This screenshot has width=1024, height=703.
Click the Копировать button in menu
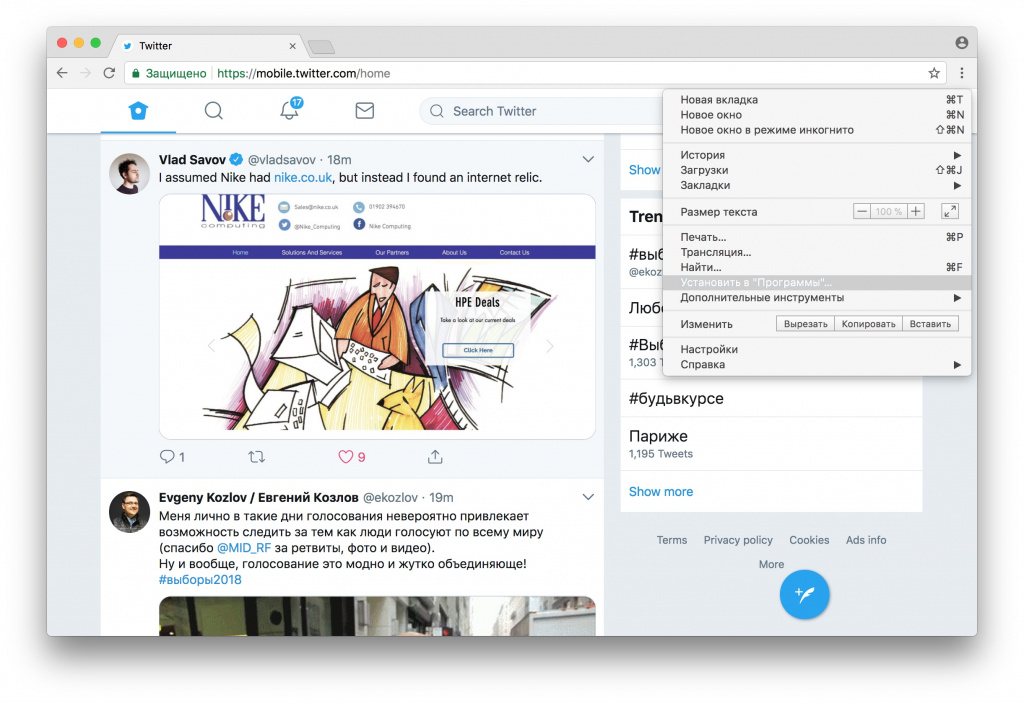pyautogui.click(x=868, y=324)
